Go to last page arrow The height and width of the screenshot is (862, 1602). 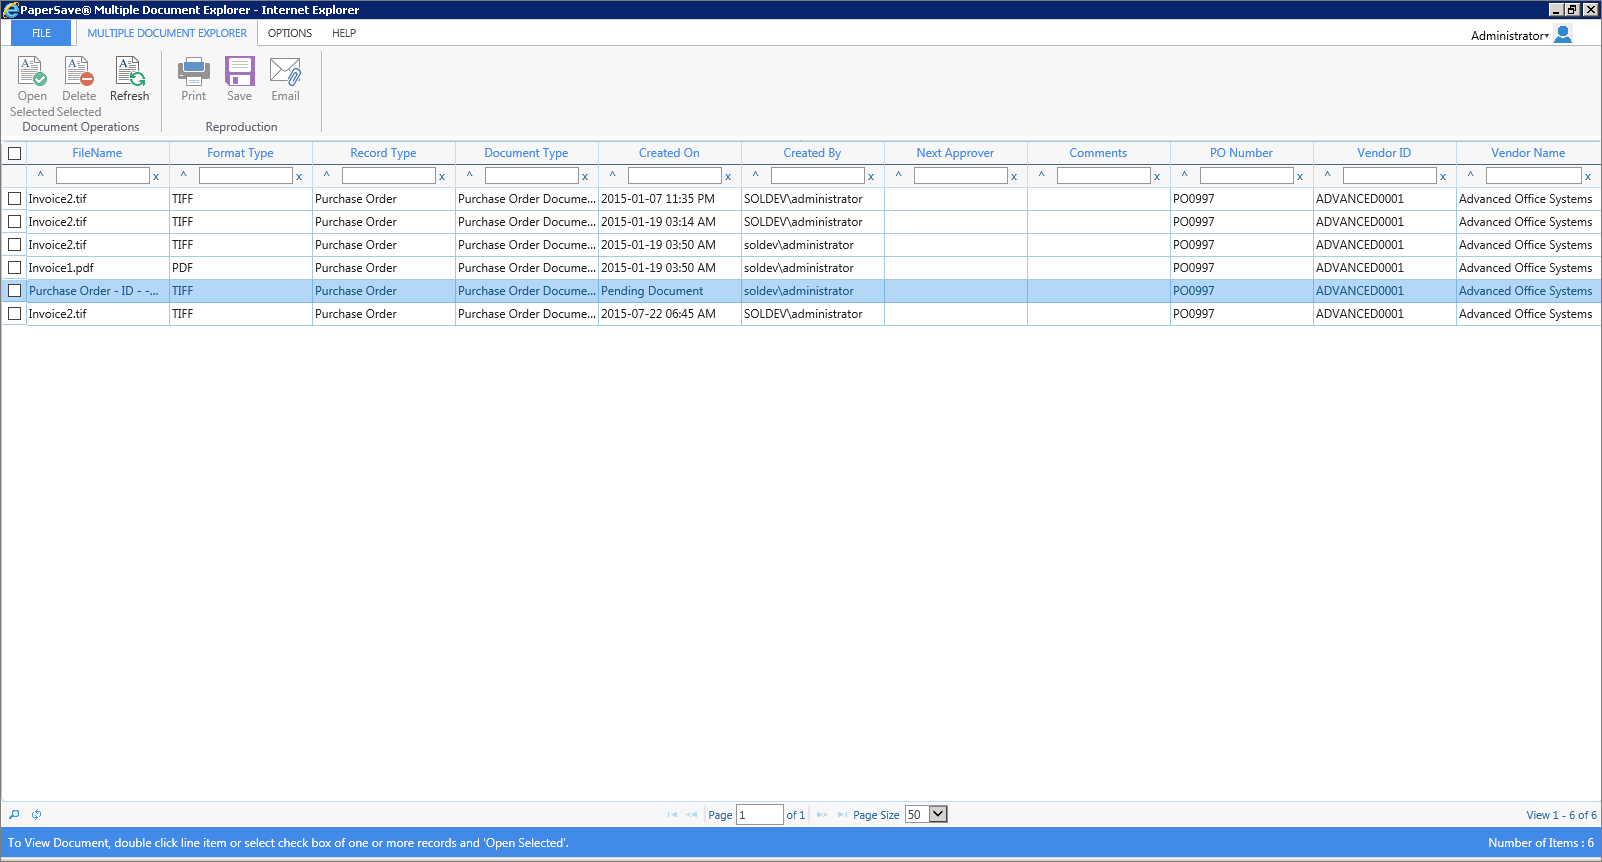coord(842,815)
